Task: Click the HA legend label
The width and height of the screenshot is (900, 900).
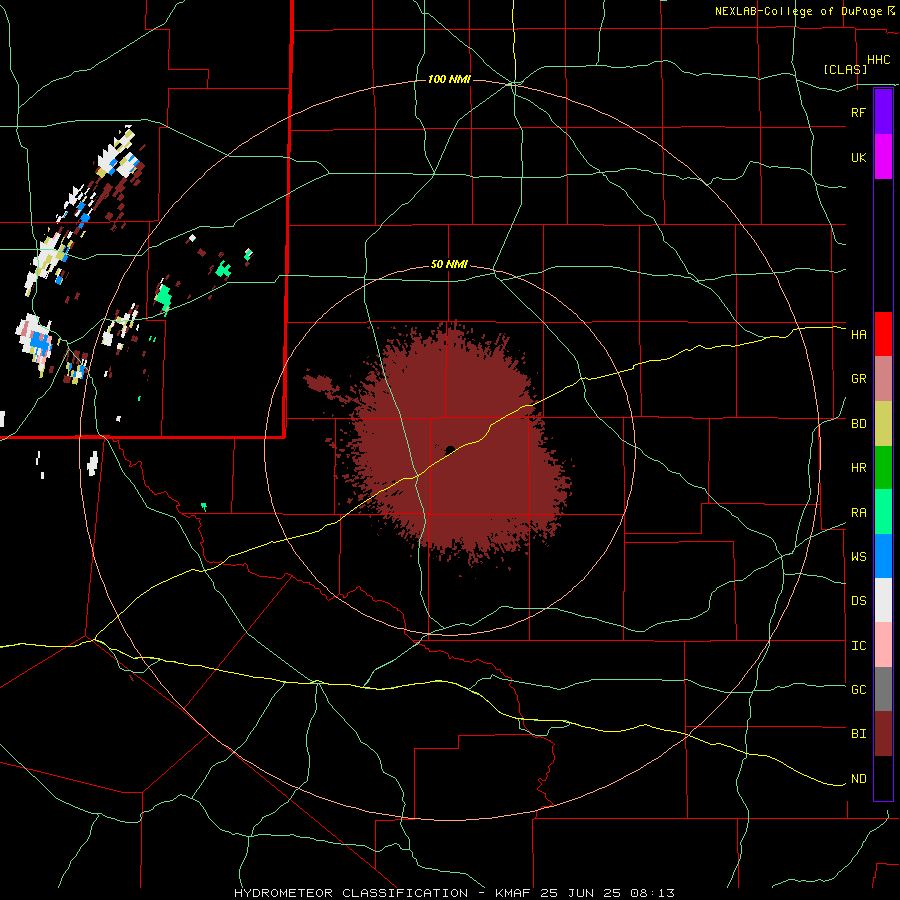Action: point(858,335)
